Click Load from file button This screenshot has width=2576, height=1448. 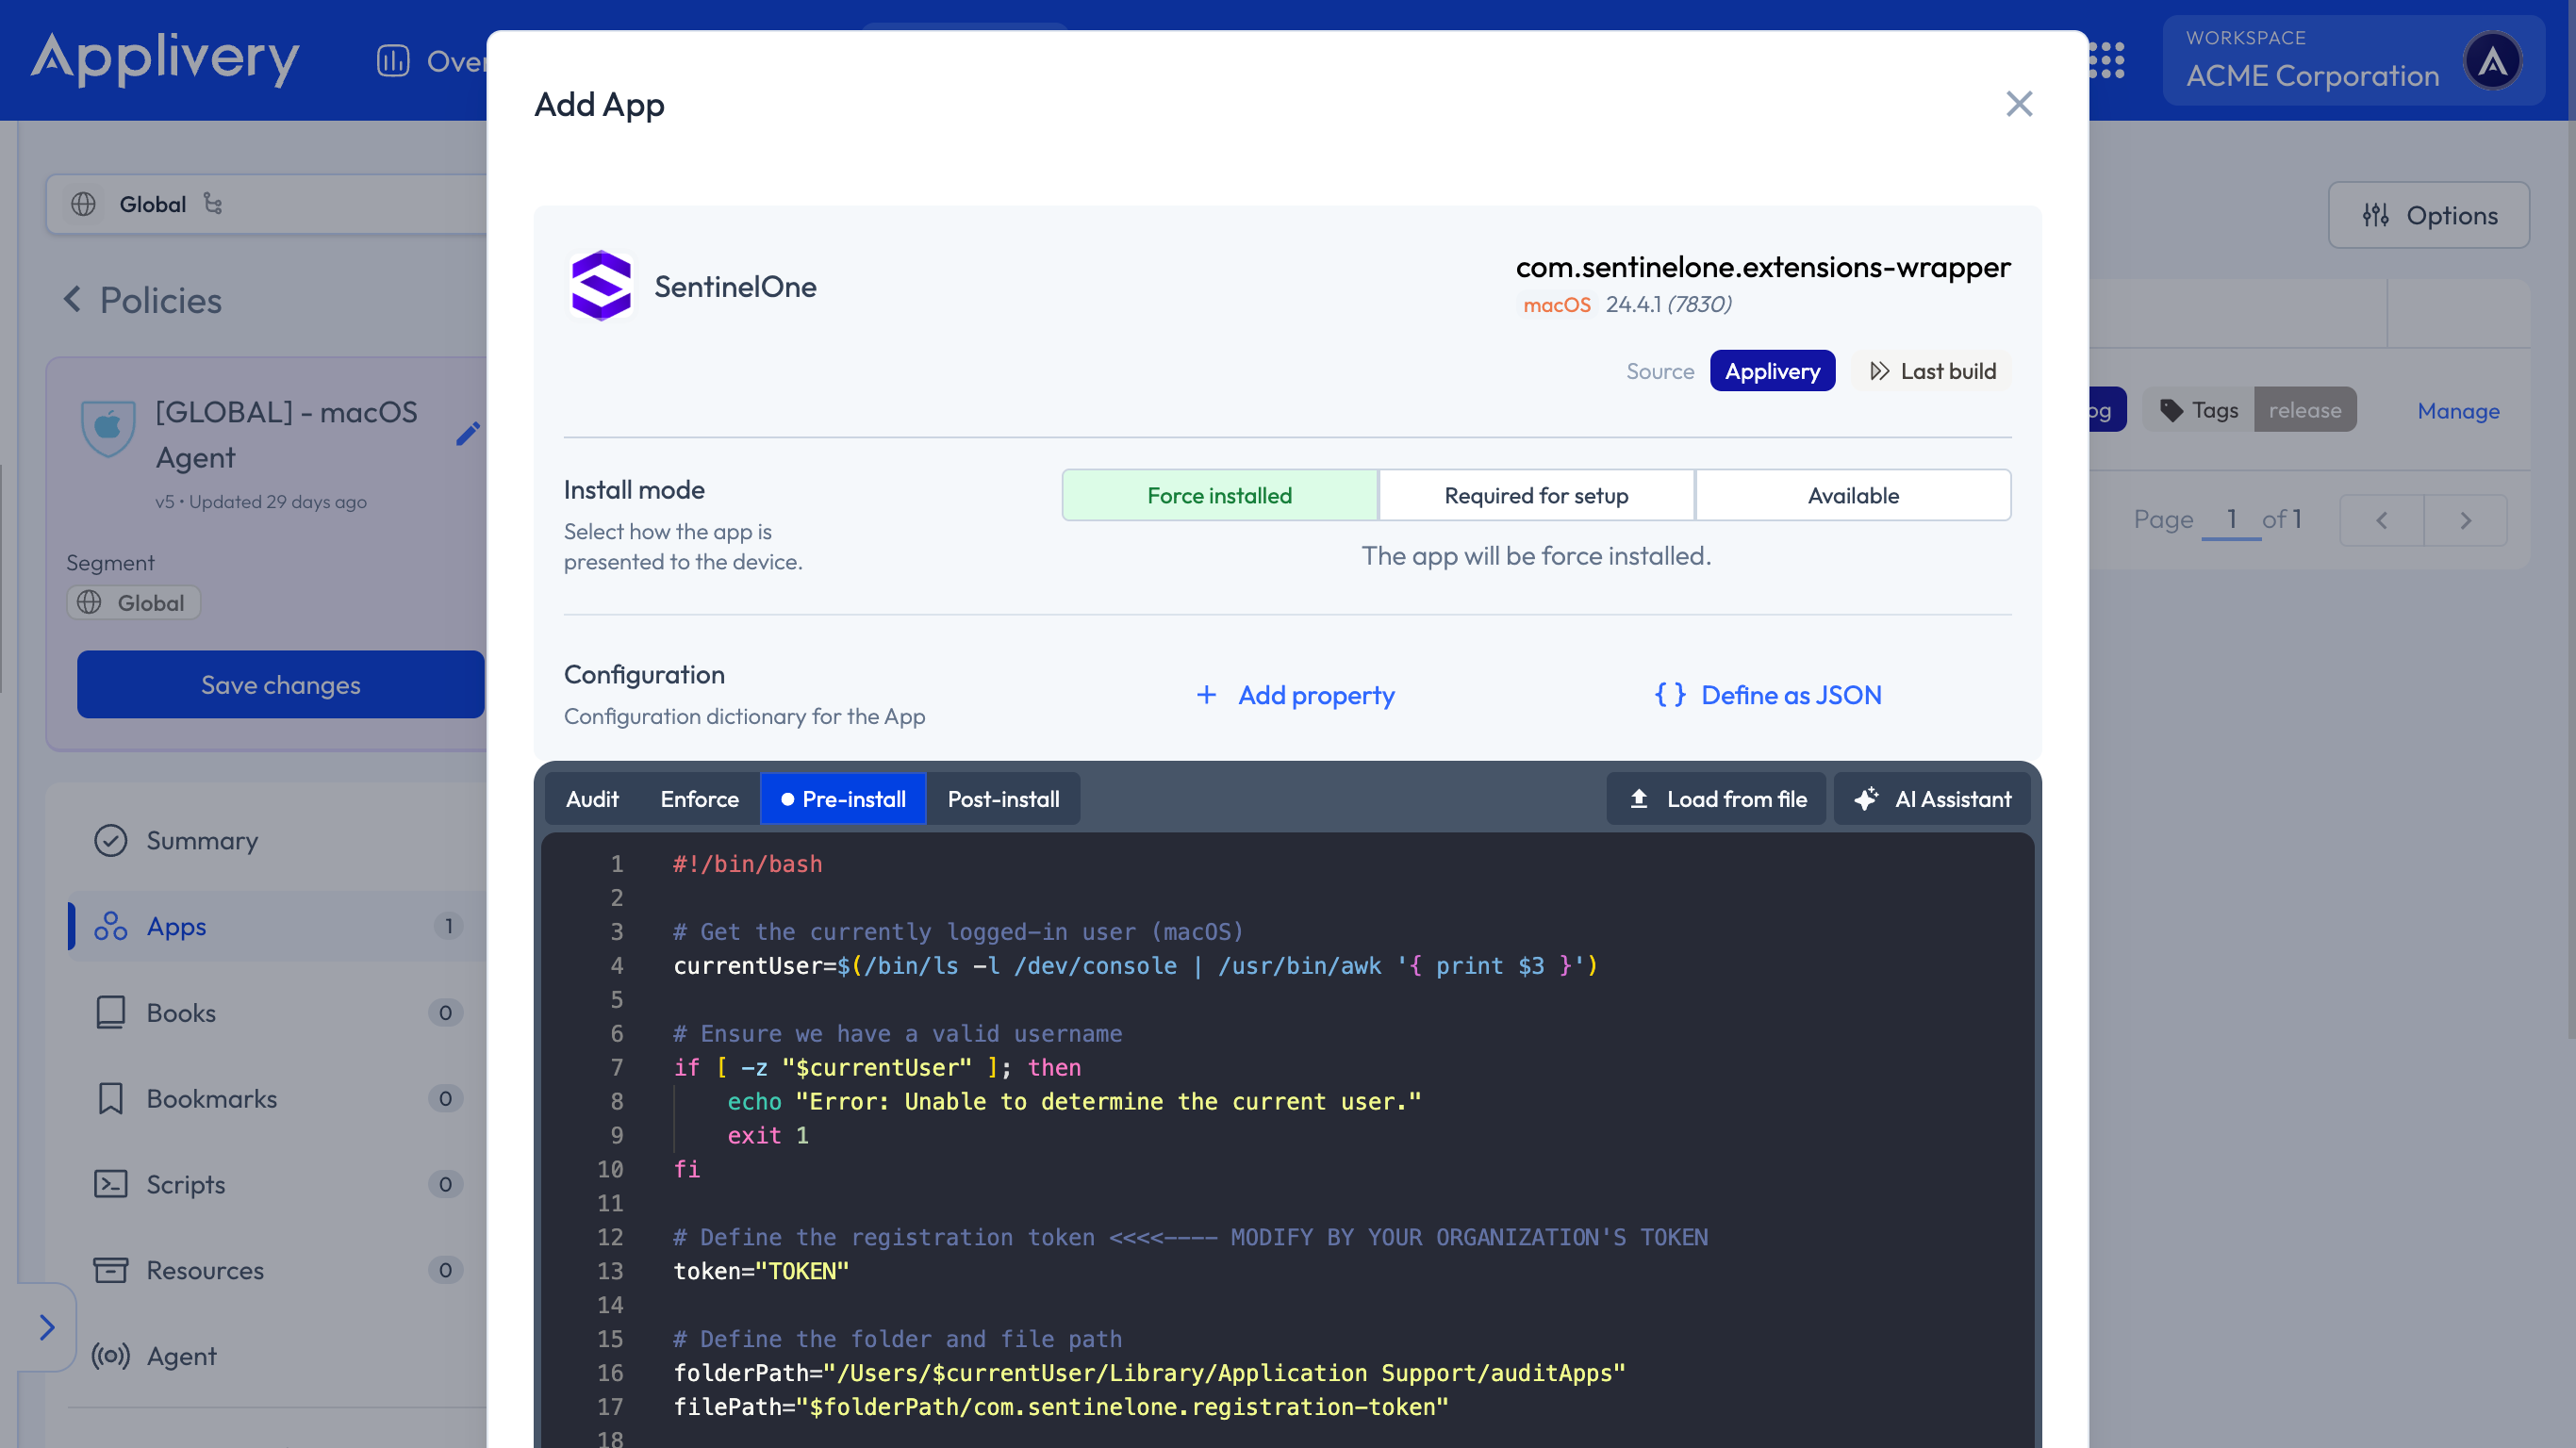pyautogui.click(x=1716, y=799)
